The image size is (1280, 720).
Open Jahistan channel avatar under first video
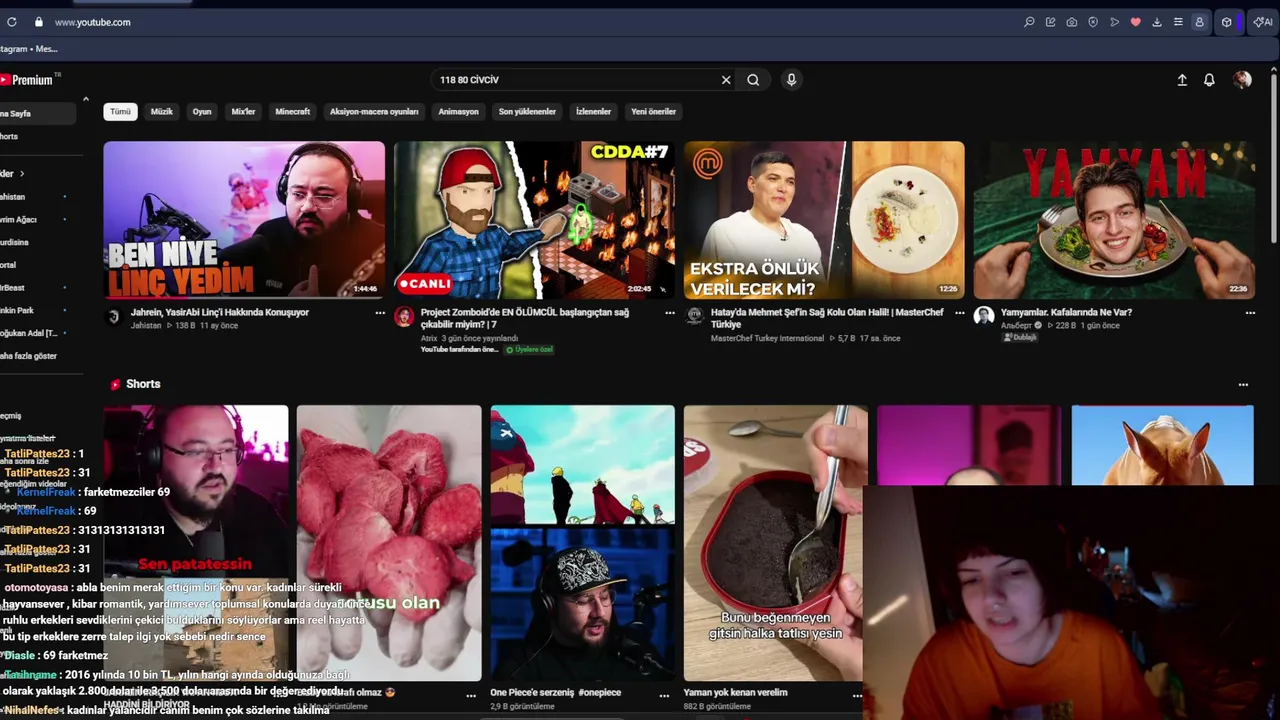pos(113,317)
